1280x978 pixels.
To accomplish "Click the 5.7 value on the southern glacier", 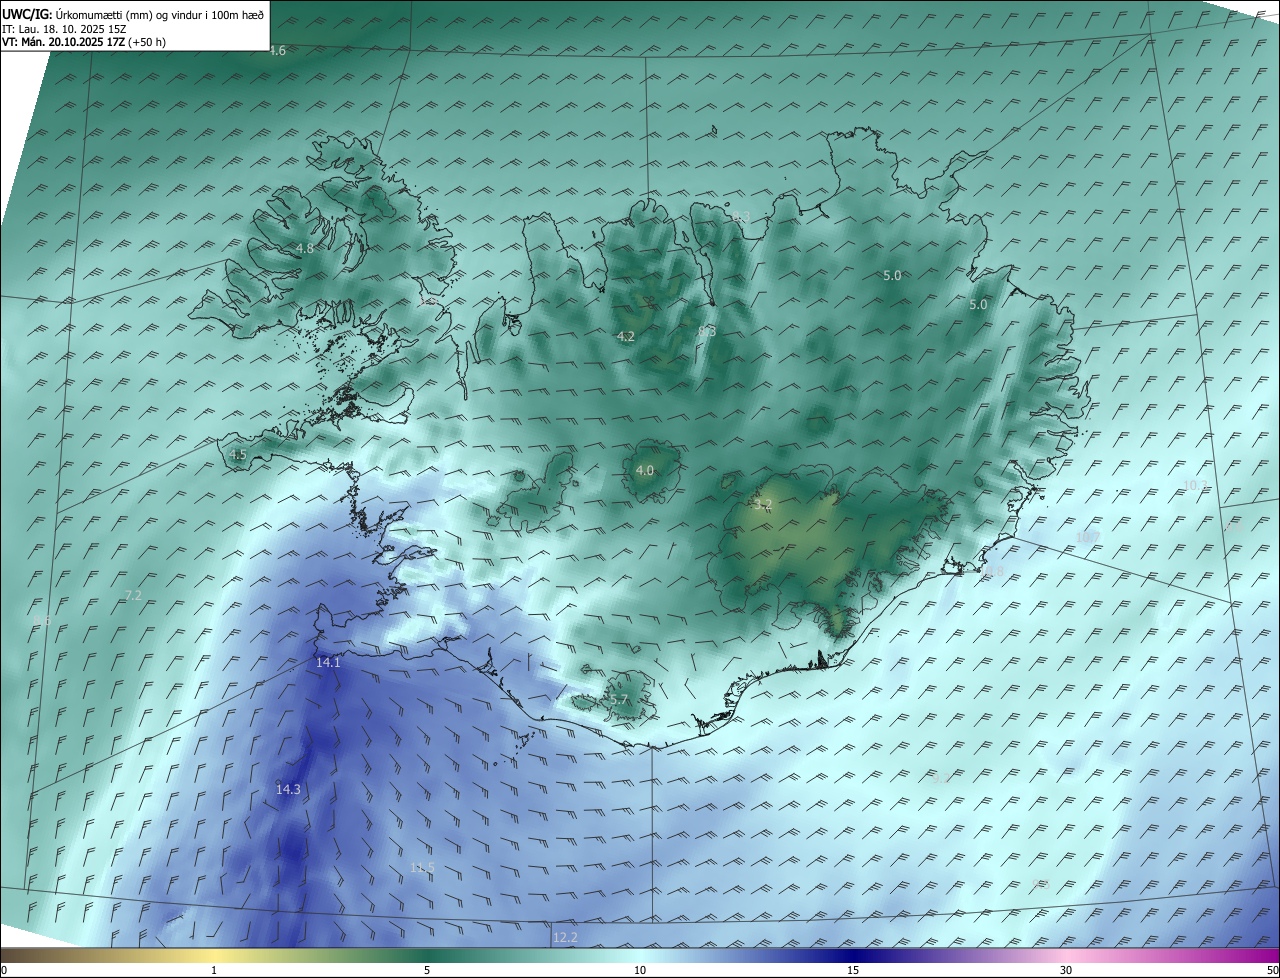I will (618, 700).
